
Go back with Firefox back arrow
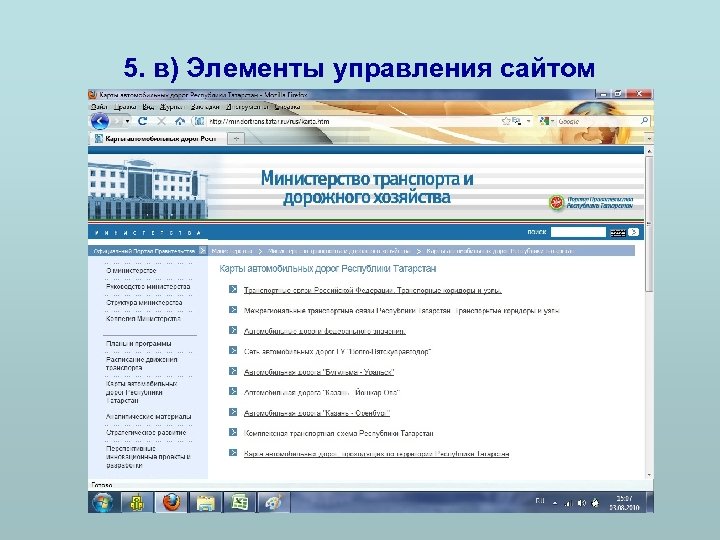[100, 121]
